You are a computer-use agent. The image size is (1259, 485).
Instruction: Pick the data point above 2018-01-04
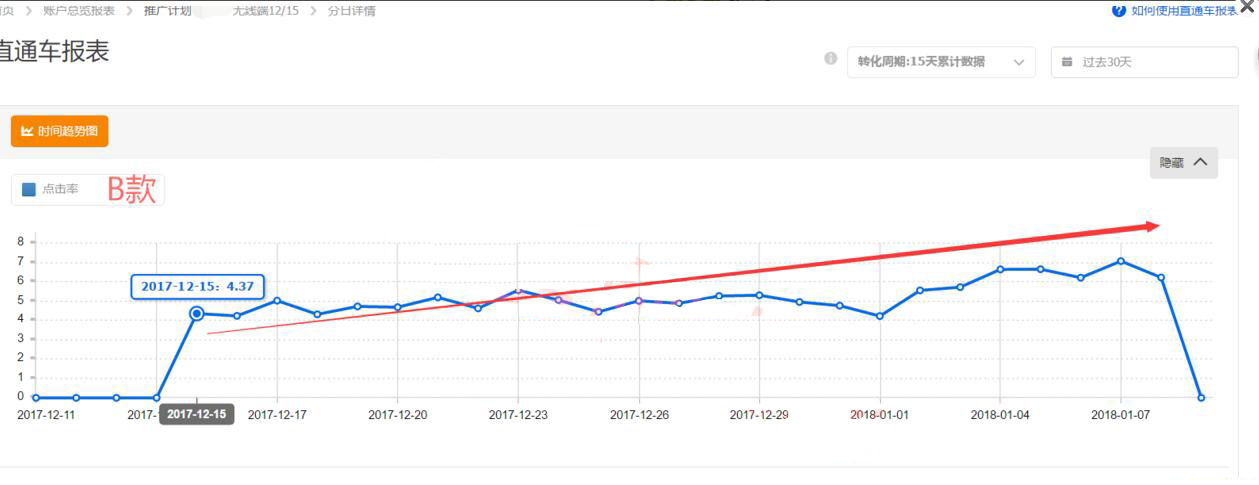(x=1000, y=269)
